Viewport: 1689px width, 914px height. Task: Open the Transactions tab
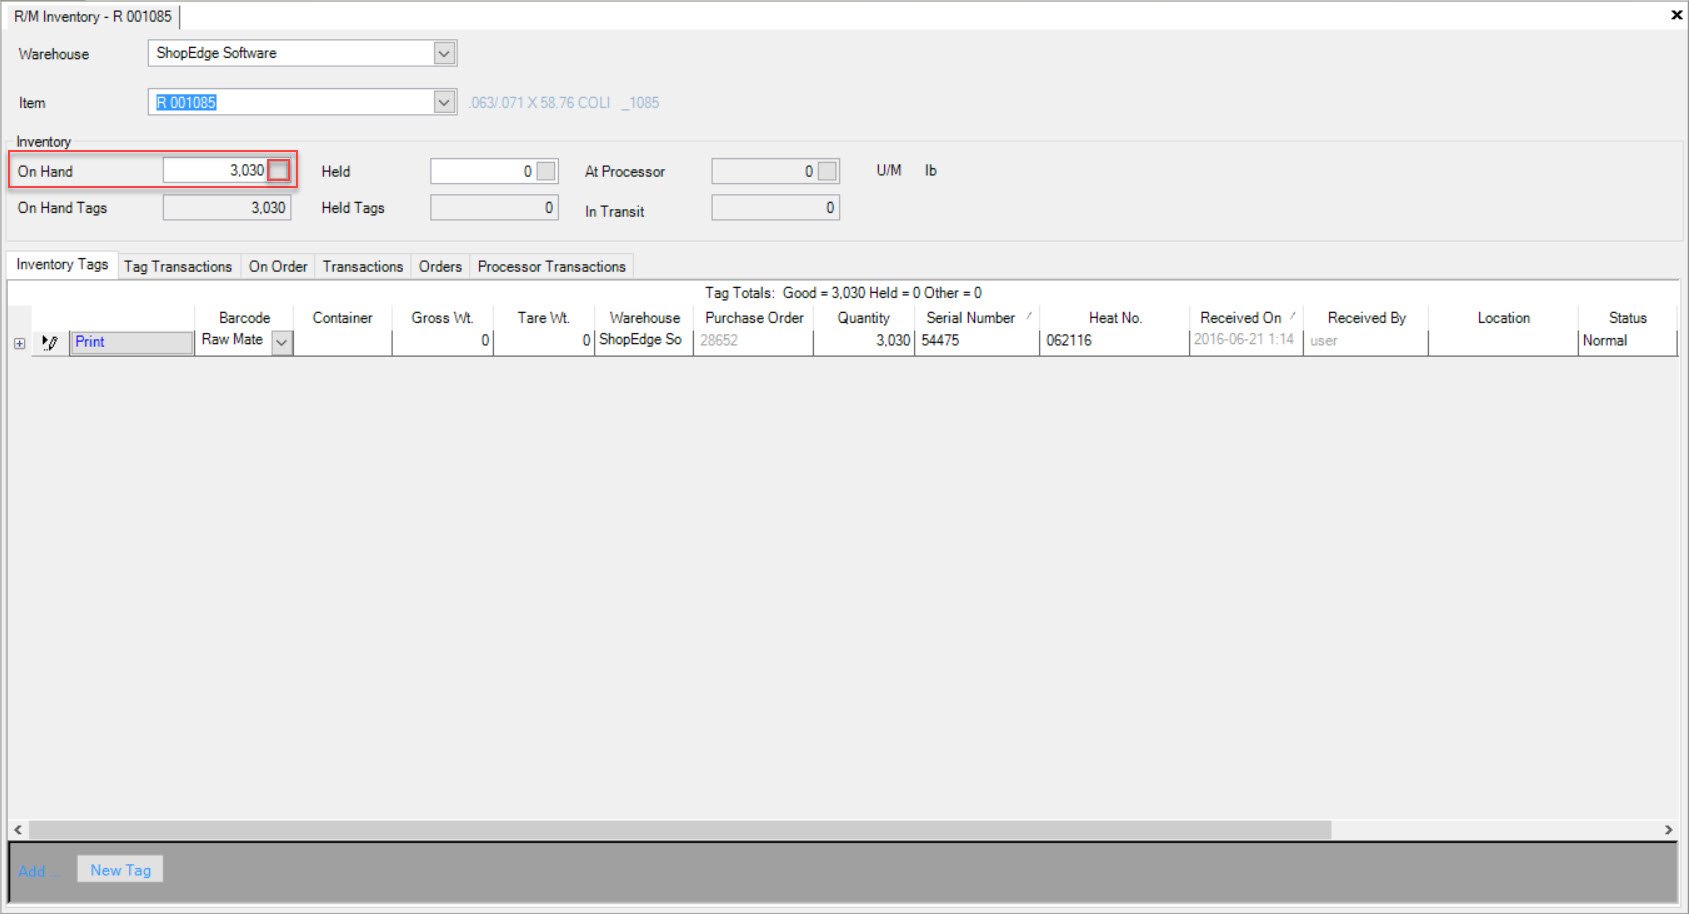(363, 266)
